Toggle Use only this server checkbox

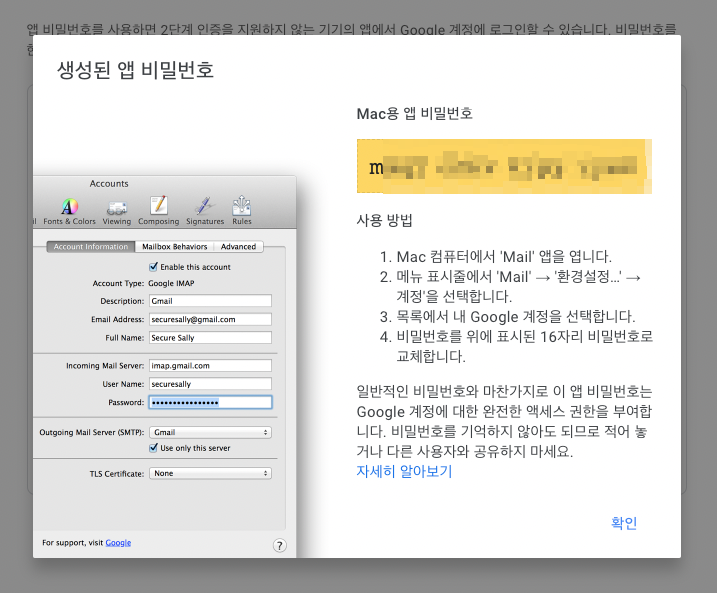point(154,448)
